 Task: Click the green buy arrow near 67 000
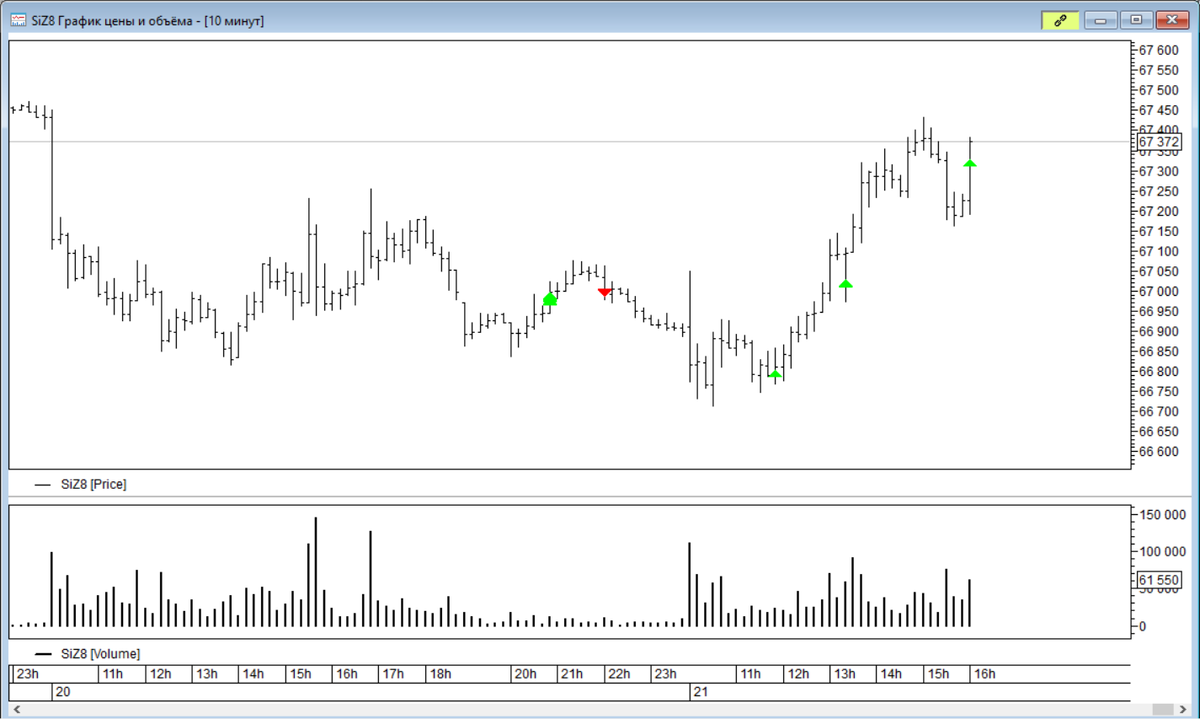point(846,285)
